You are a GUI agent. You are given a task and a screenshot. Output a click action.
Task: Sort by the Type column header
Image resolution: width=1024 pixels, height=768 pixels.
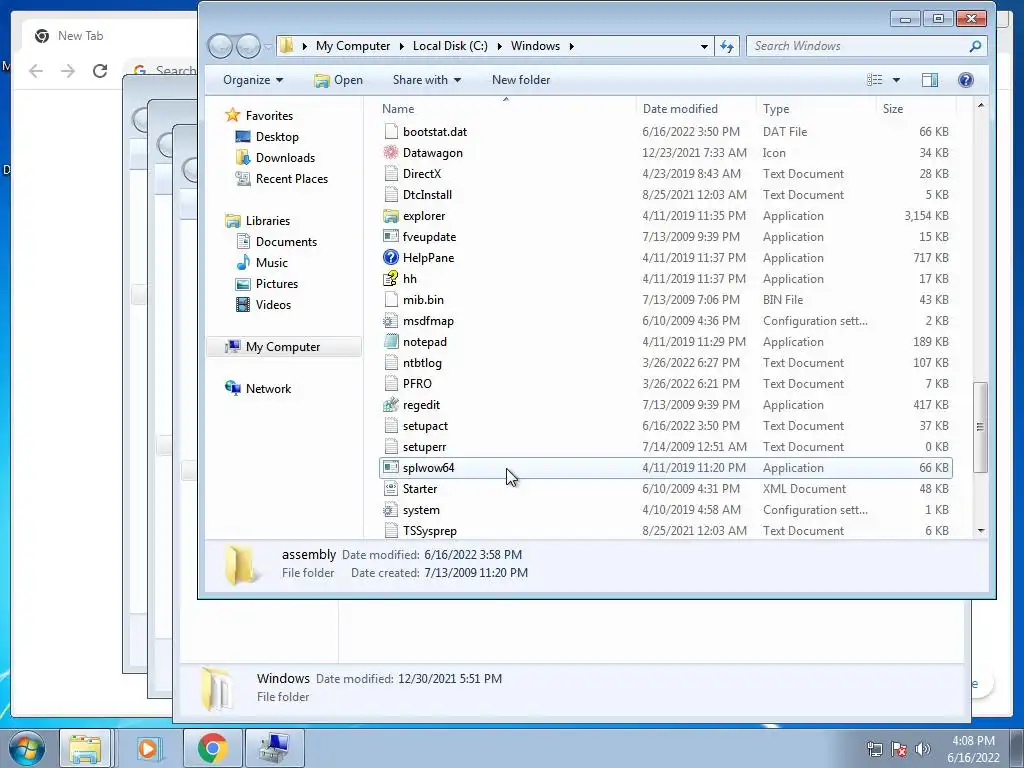click(x=816, y=109)
